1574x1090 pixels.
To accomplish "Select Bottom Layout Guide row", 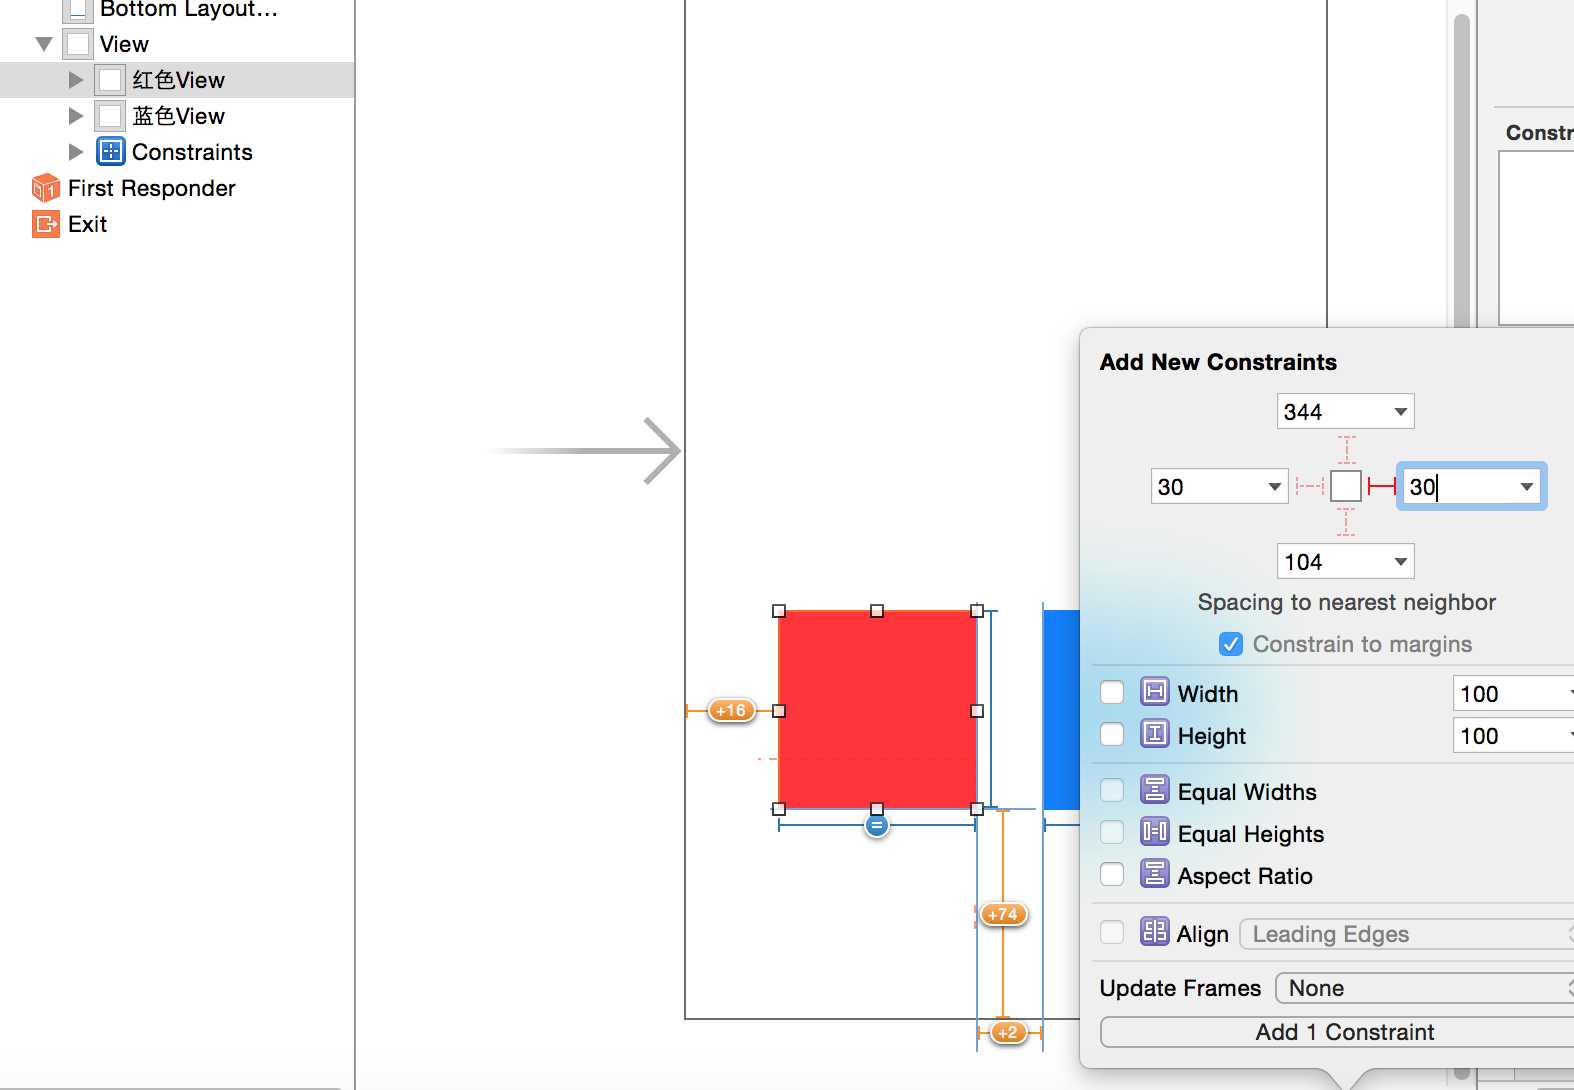I will pos(177,10).
